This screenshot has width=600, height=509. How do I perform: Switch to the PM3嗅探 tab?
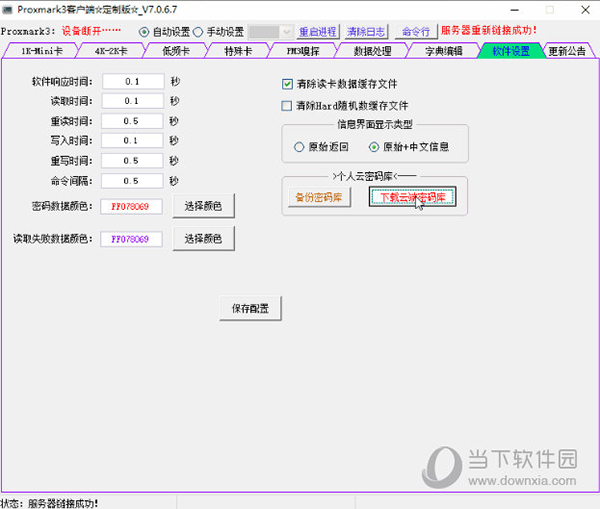pyautogui.click(x=303, y=51)
